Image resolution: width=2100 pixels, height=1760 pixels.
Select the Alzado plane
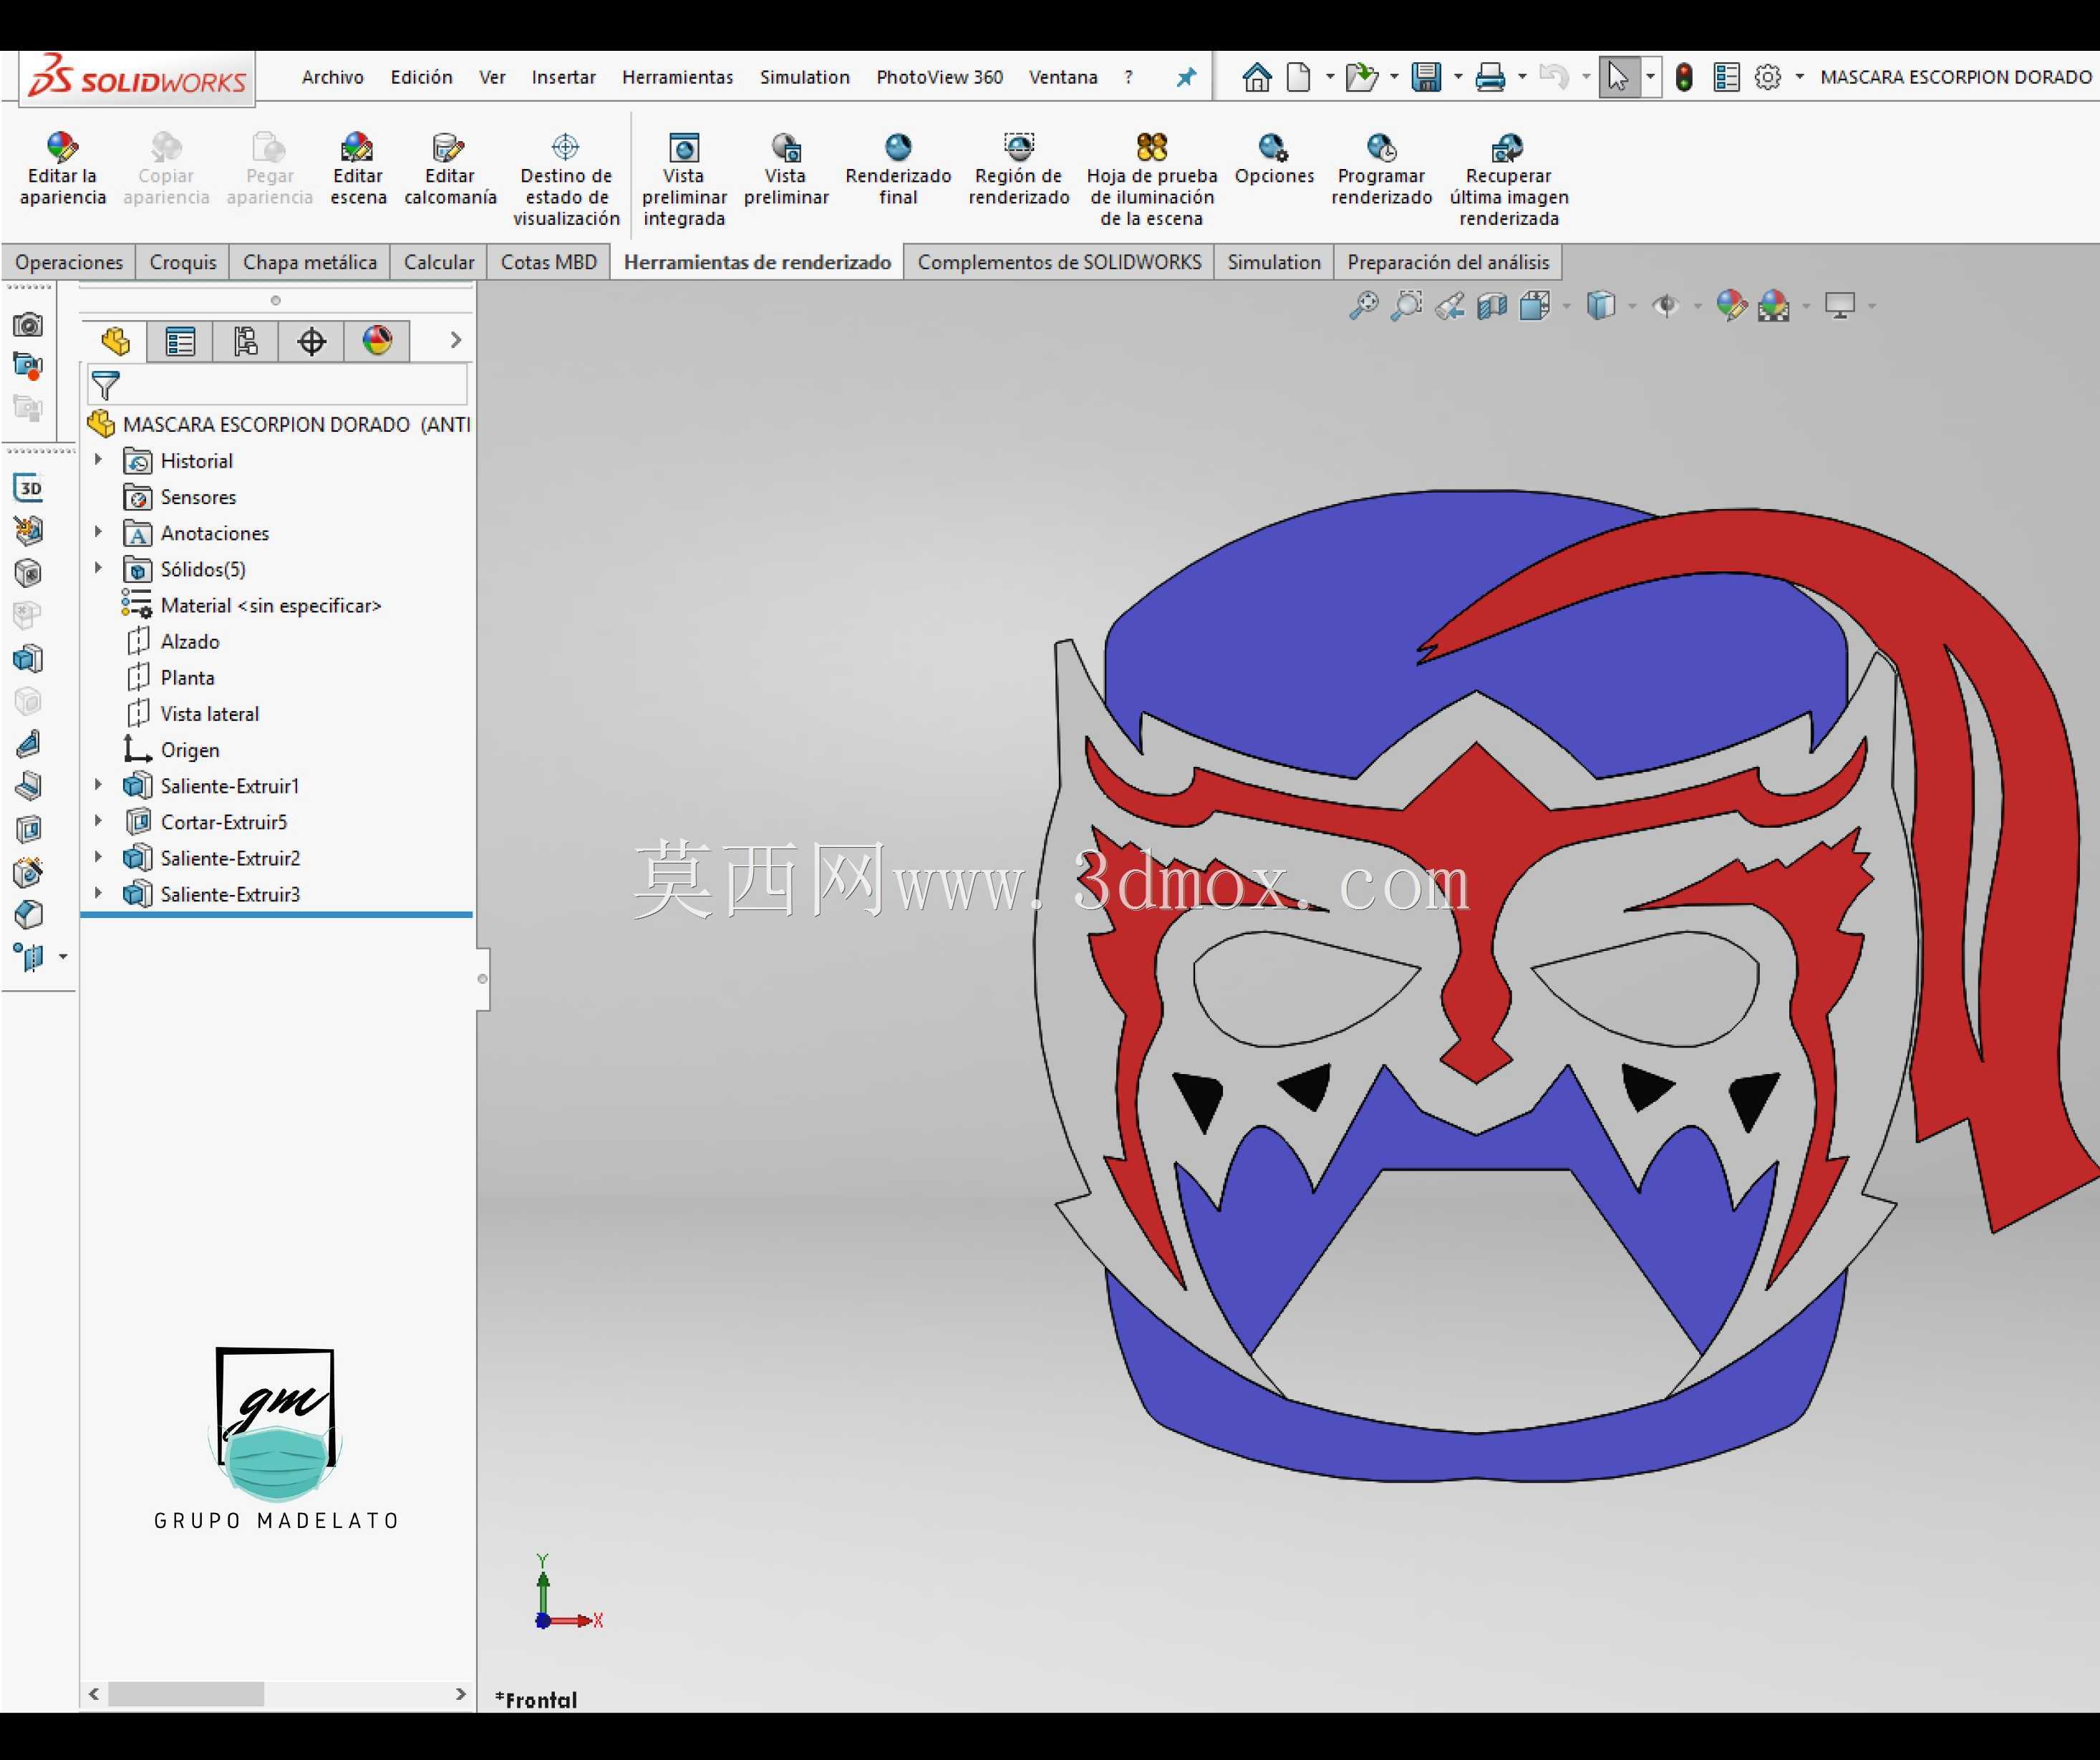pos(189,641)
